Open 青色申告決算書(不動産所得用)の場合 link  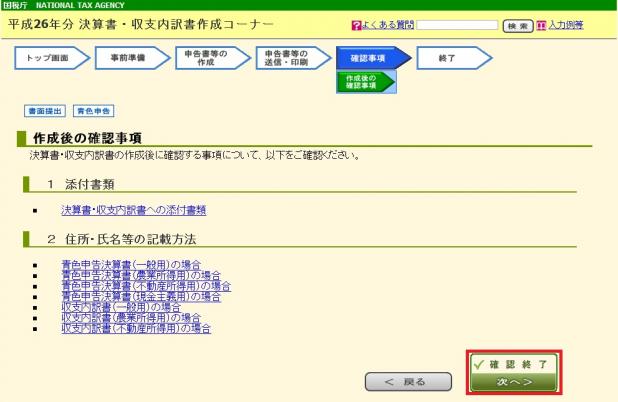[x=146, y=285]
